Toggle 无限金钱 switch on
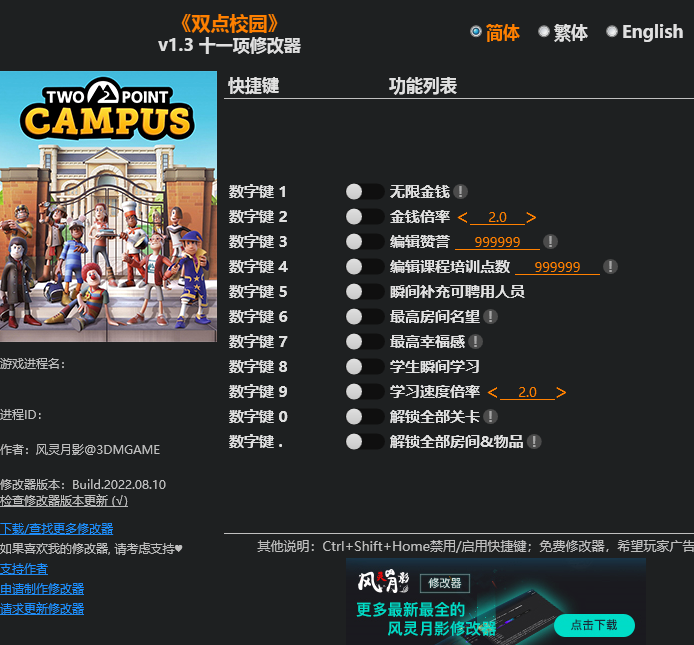This screenshot has width=694, height=645. click(365, 192)
